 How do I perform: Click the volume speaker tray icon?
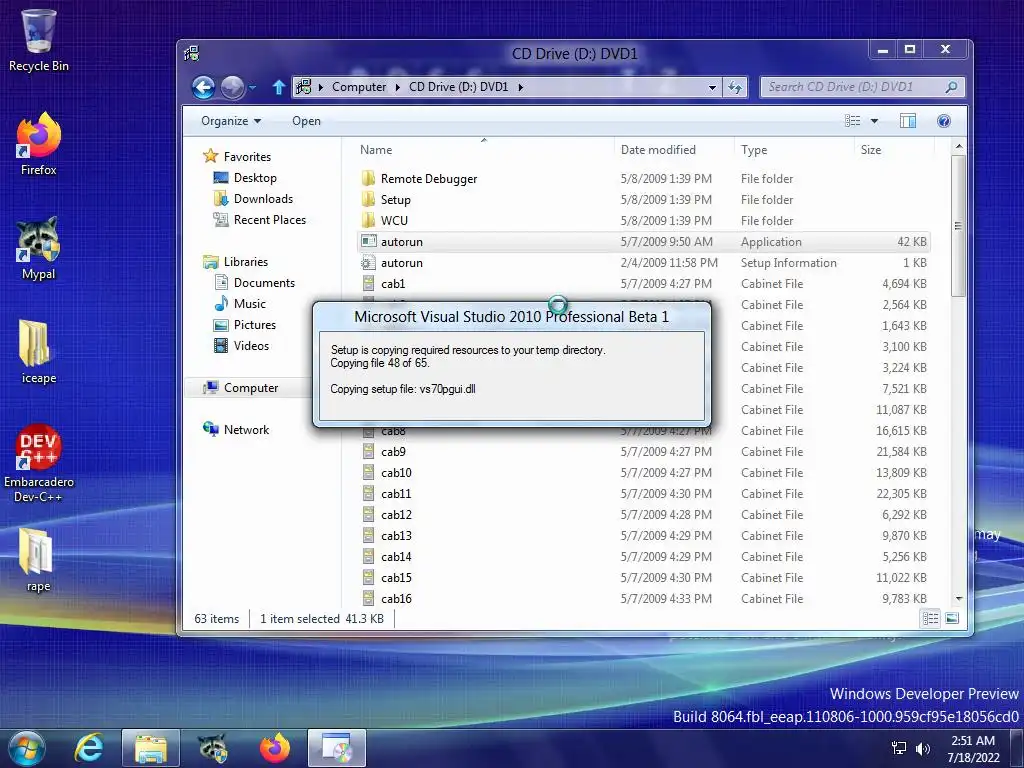pyautogui.click(x=922, y=748)
